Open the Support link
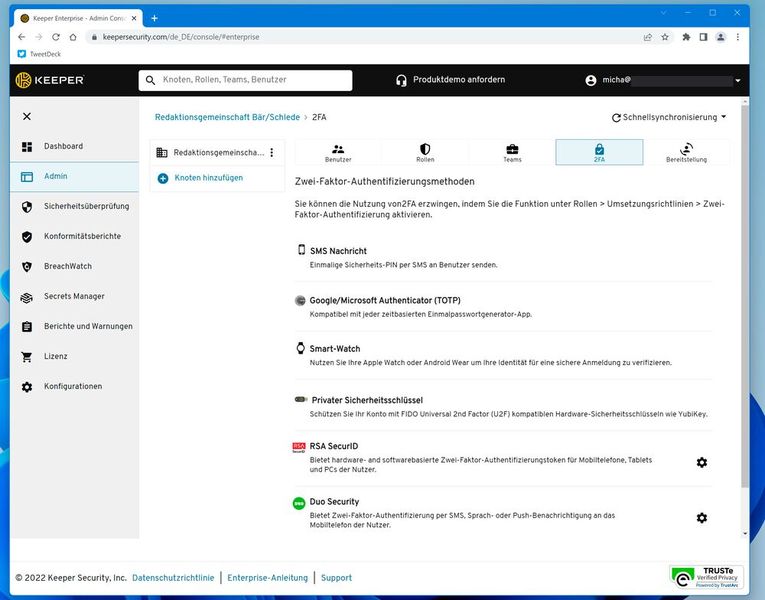The image size is (765, 600). (x=336, y=578)
